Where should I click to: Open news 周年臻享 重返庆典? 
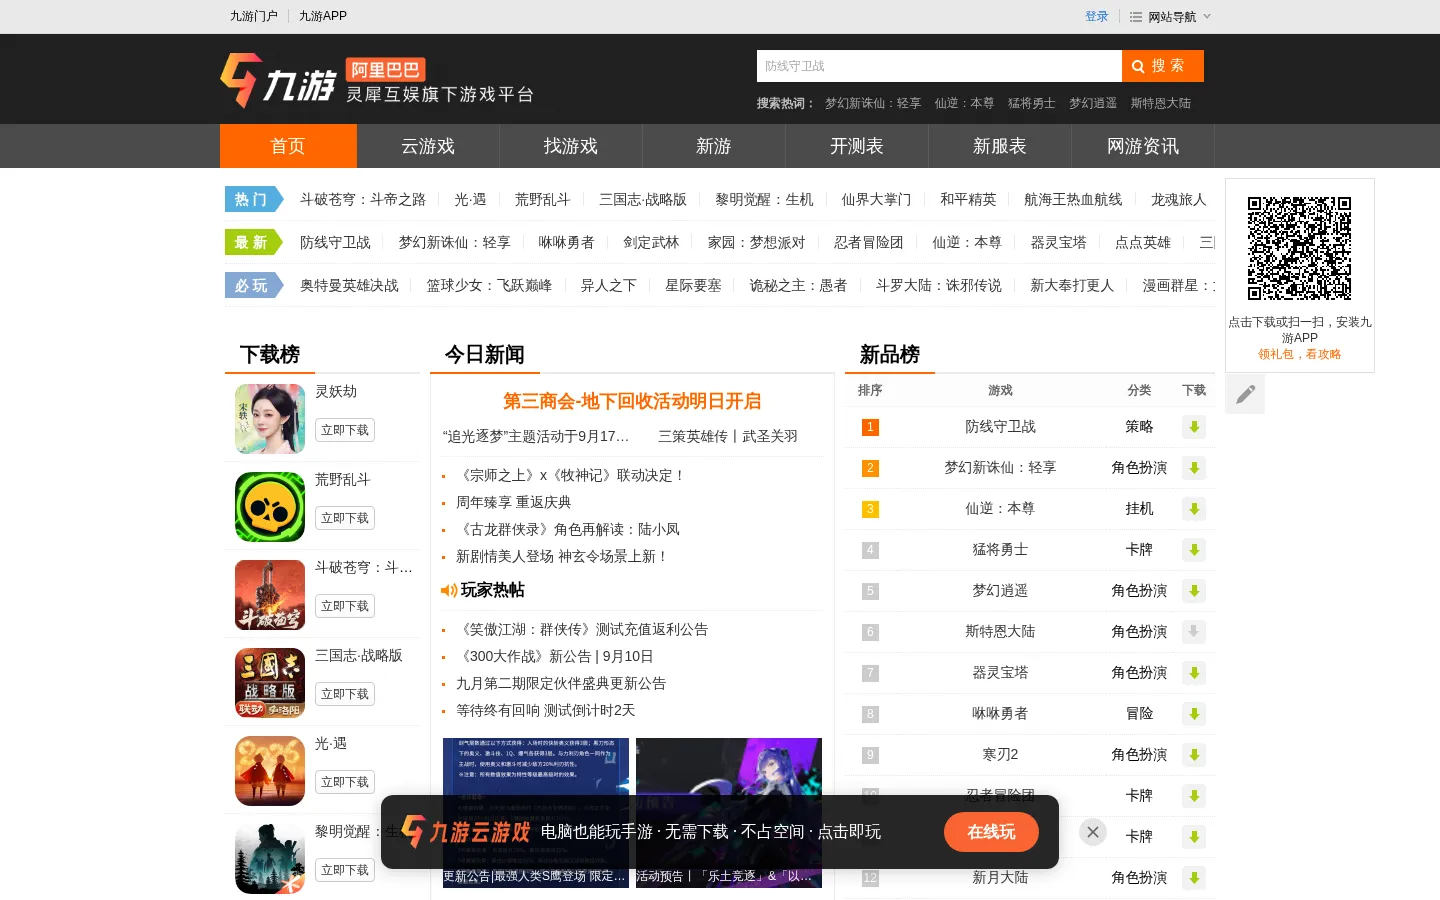click(x=514, y=502)
